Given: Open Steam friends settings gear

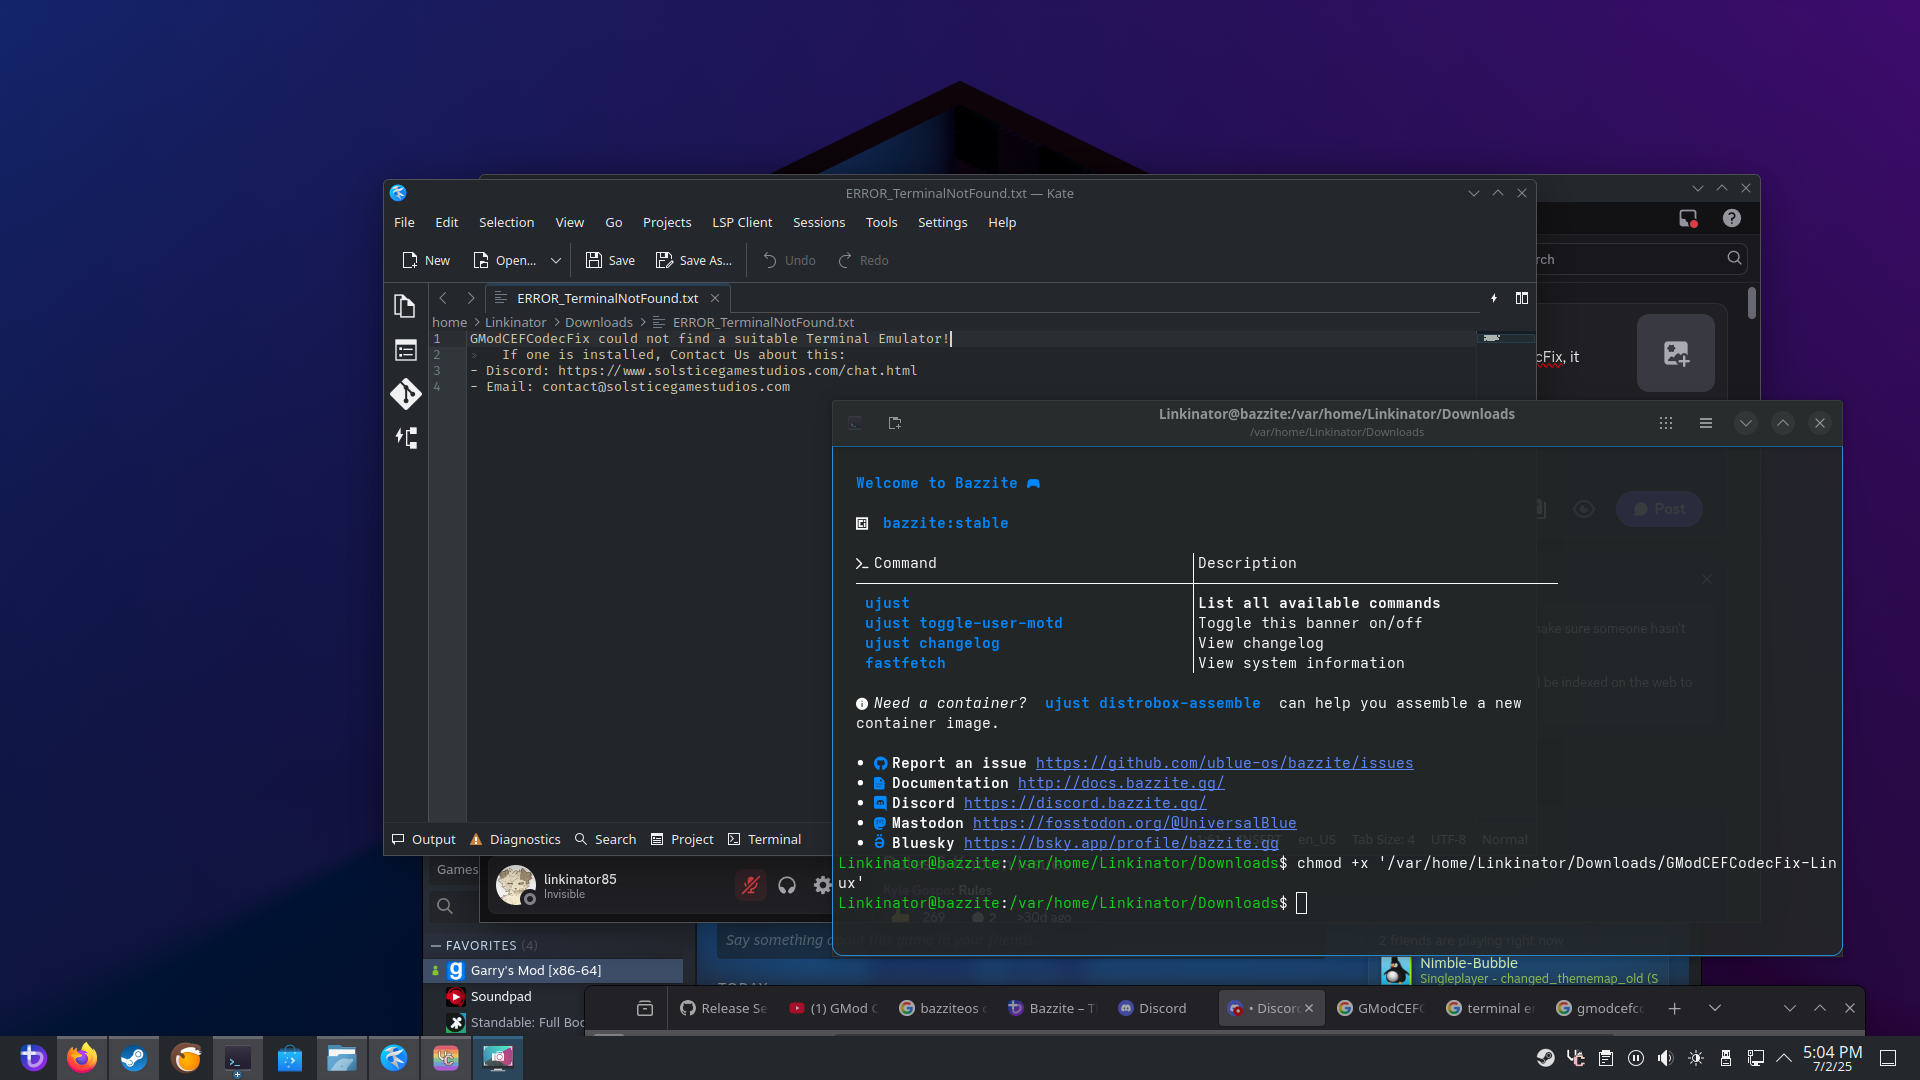Looking at the screenshot, I should point(822,885).
